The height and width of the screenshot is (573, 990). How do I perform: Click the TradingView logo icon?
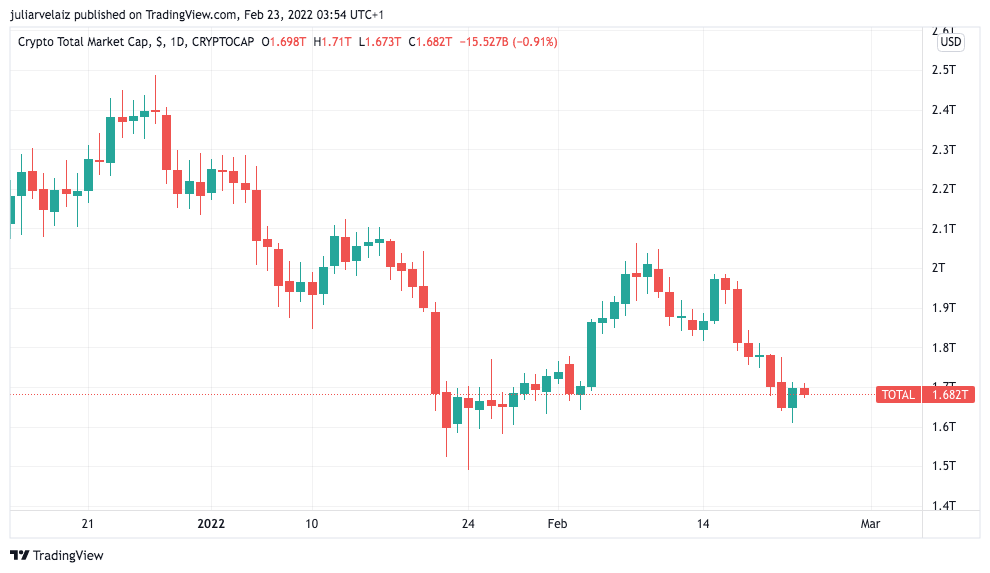(x=20, y=555)
